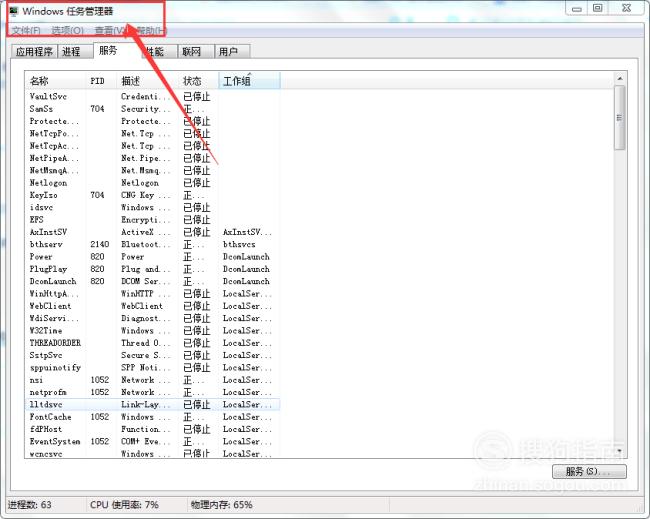
Task: Sort services by 状态 column header
Action: point(199,81)
